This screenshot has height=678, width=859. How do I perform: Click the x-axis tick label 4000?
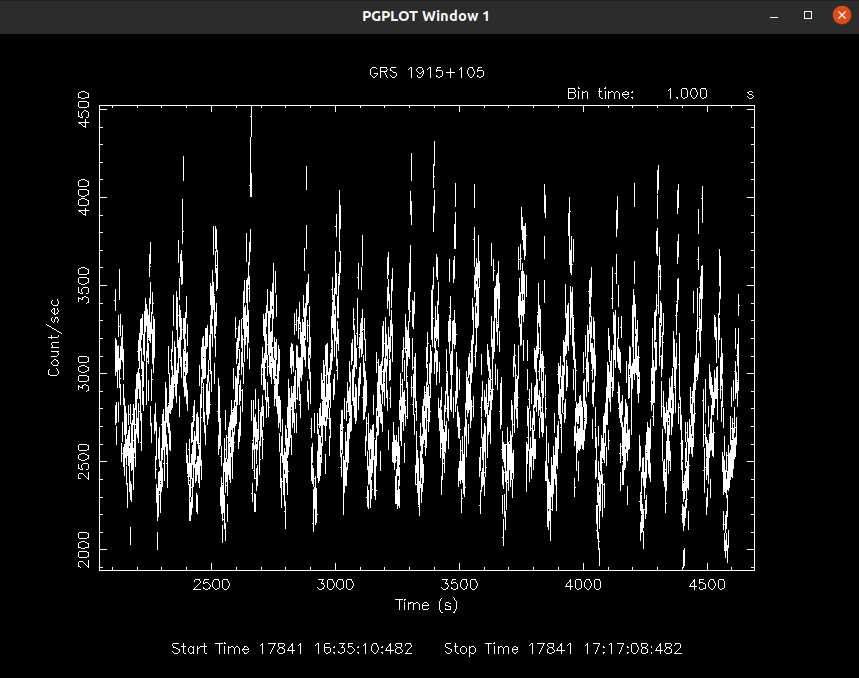[583, 585]
